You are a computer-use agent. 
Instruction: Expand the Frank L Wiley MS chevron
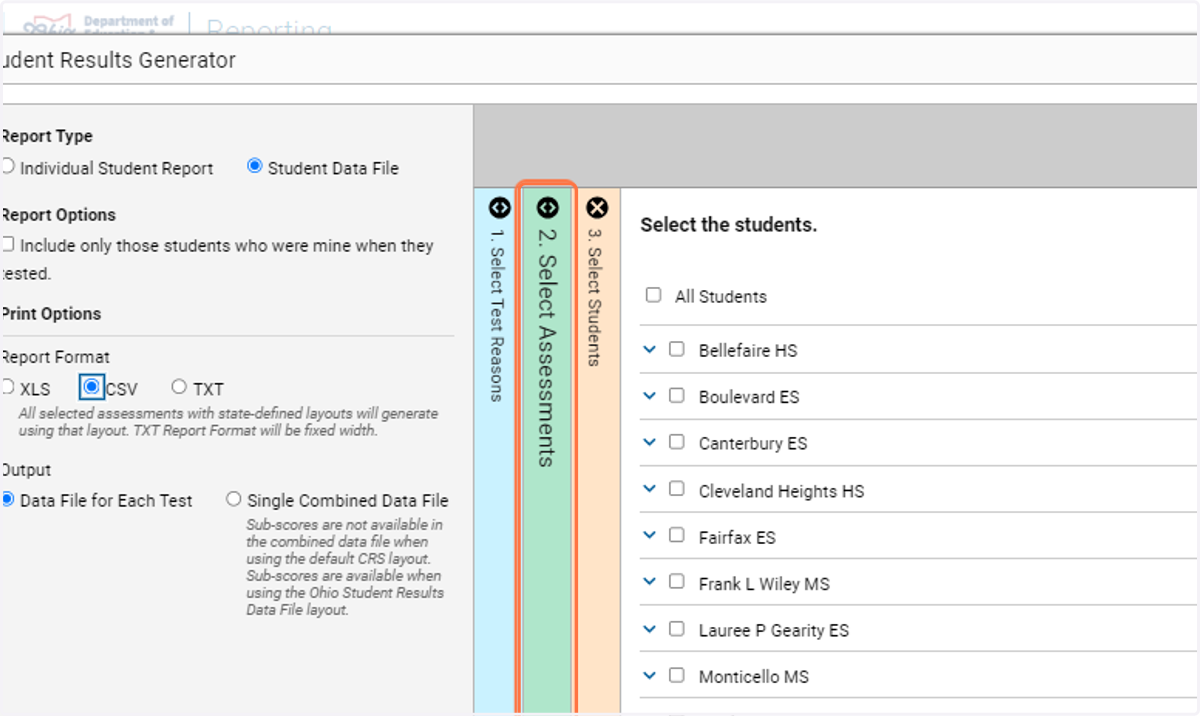coord(649,582)
